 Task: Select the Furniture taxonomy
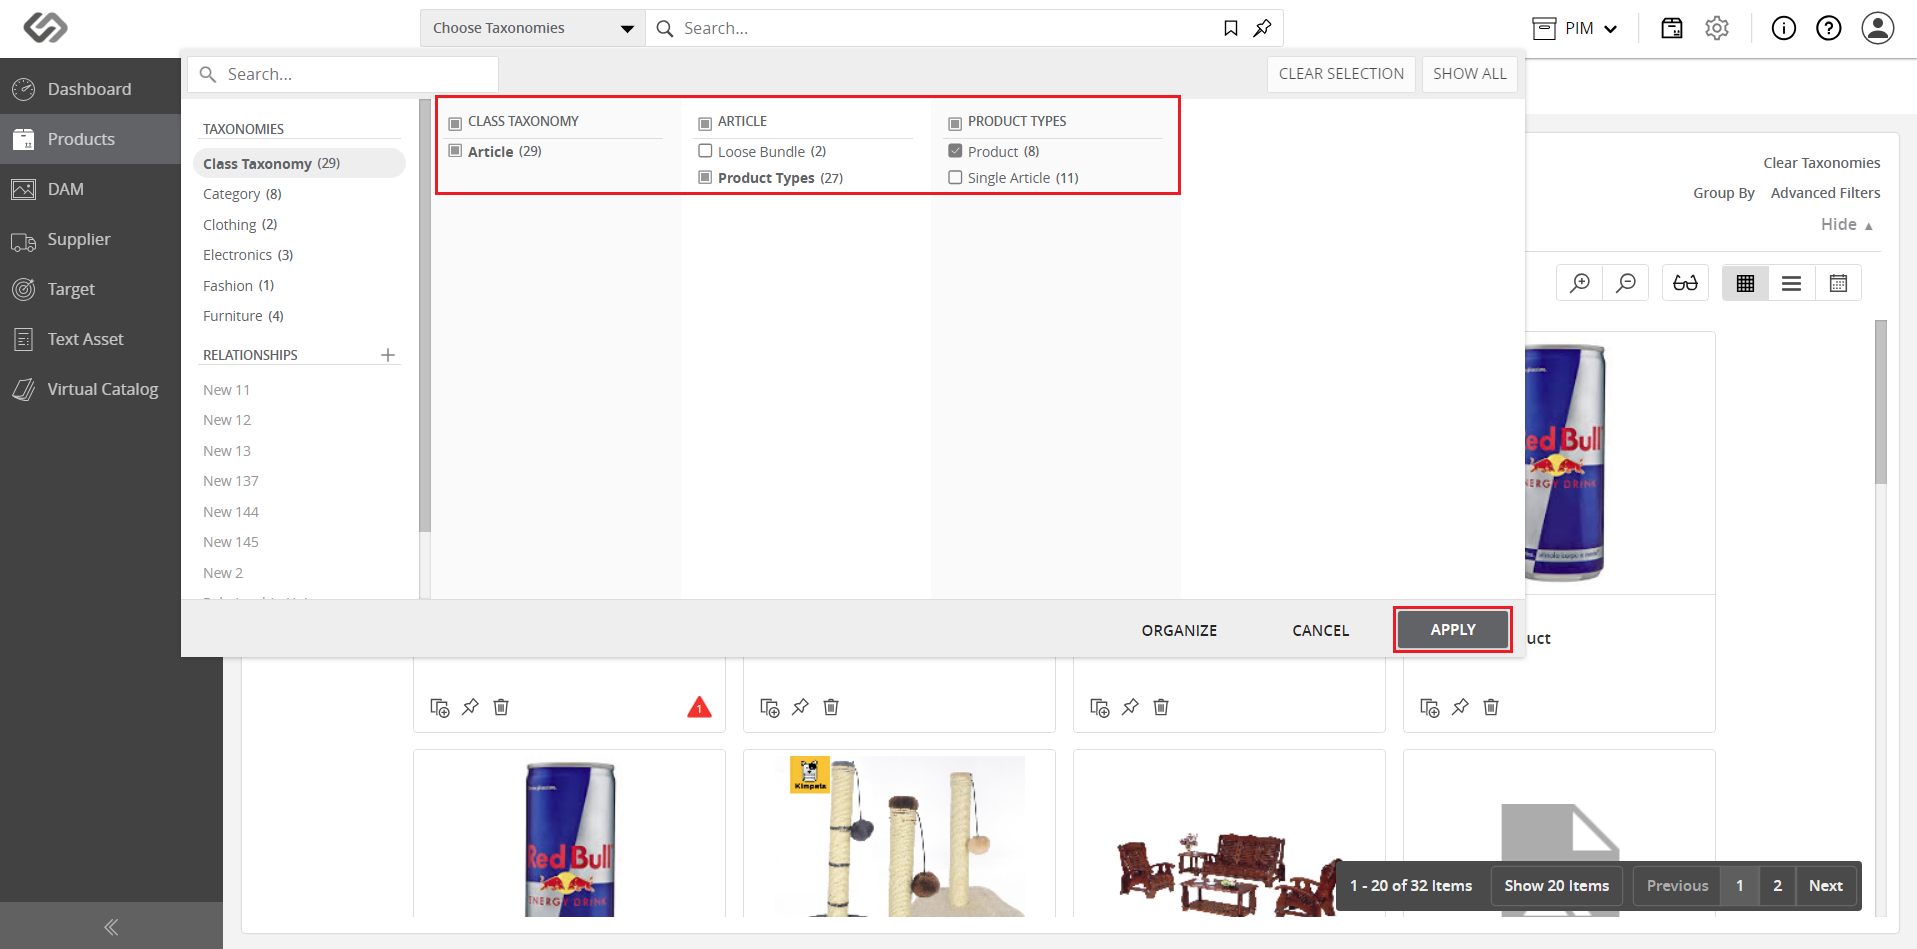point(243,316)
